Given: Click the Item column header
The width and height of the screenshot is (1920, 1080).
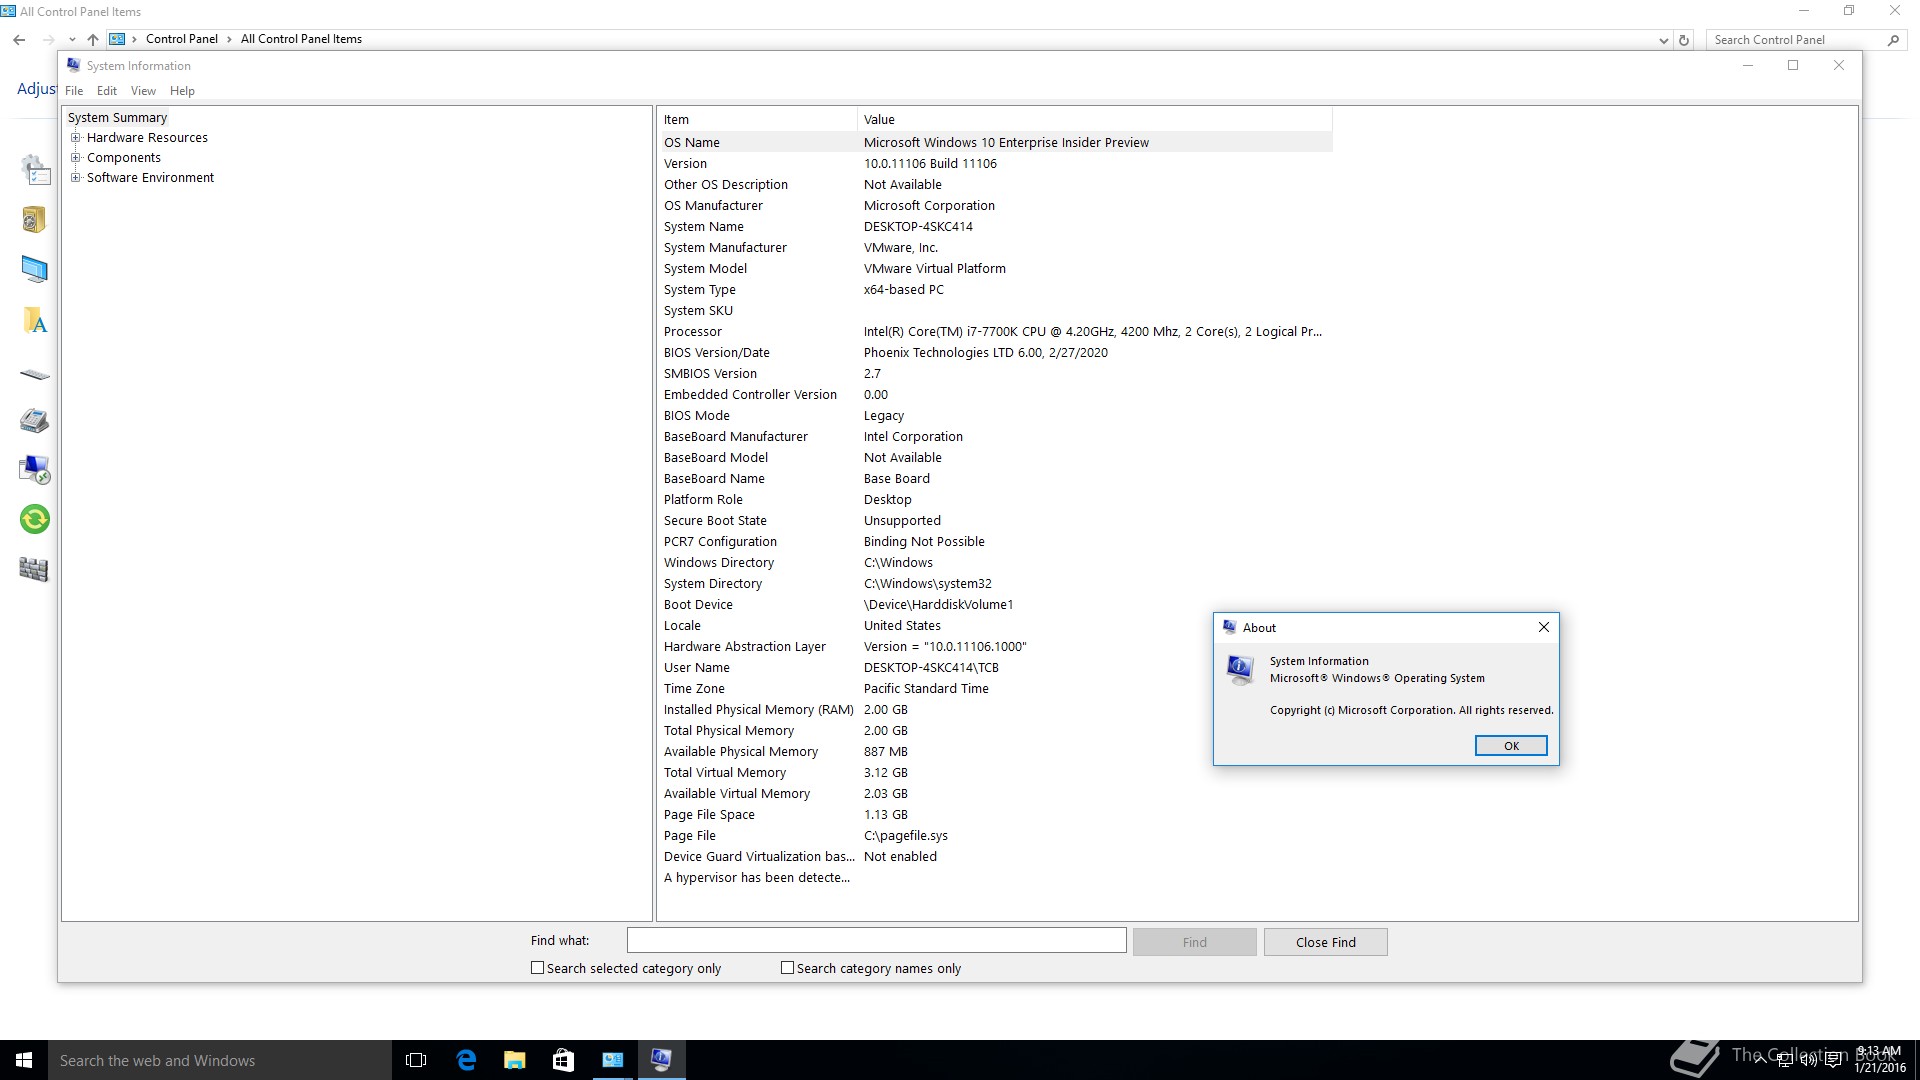Looking at the screenshot, I should tap(757, 119).
